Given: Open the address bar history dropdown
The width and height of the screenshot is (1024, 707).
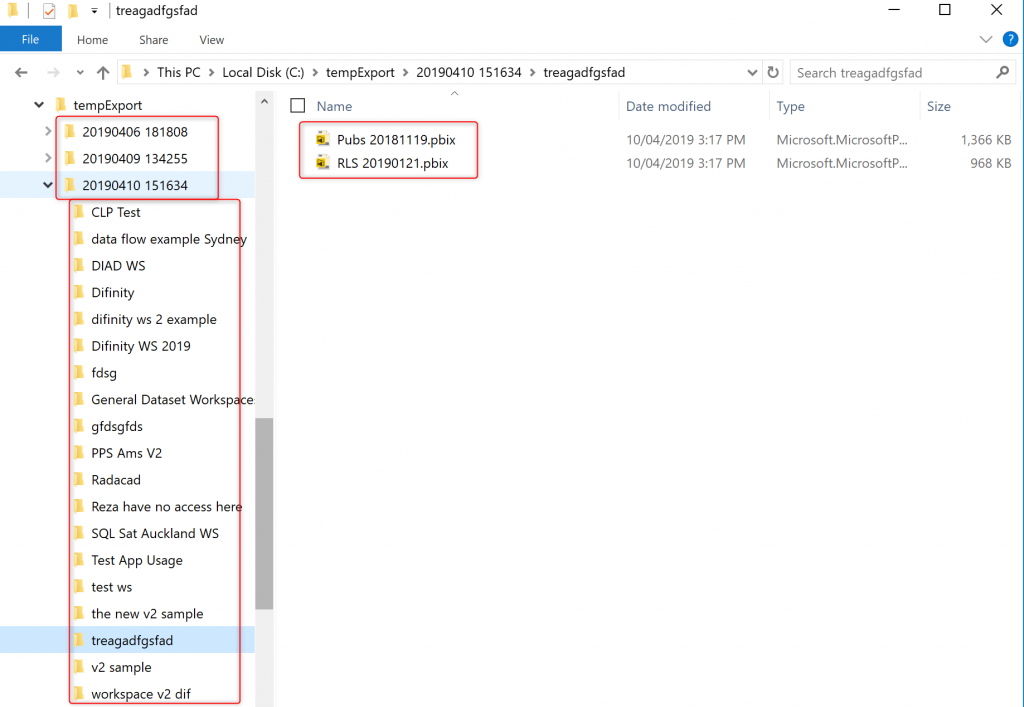Looking at the screenshot, I should click(752, 73).
